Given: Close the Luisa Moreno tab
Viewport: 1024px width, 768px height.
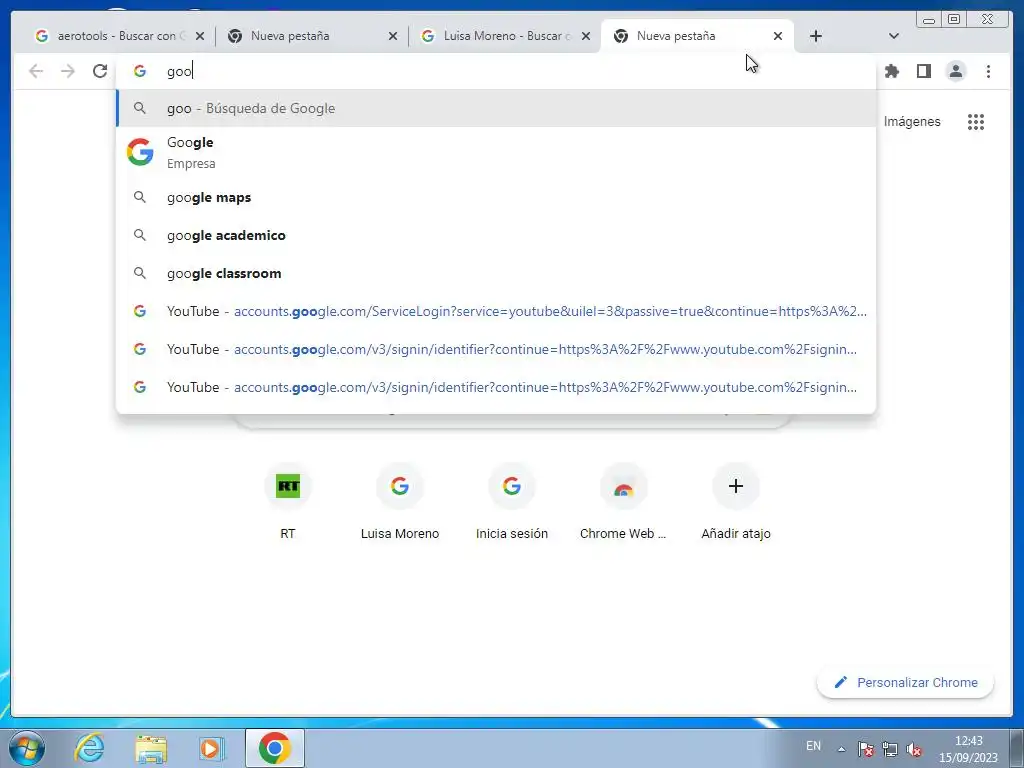Looking at the screenshot, I should 586,36.
